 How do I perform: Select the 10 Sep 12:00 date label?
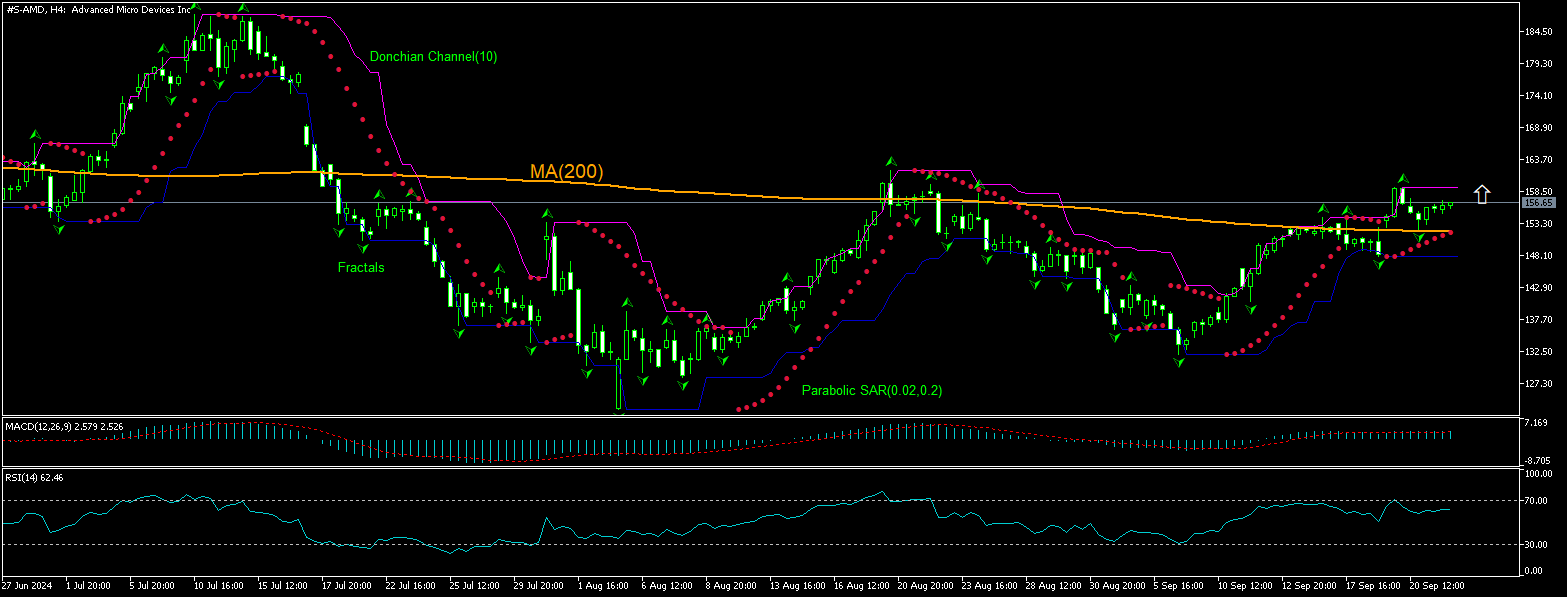[x=1242, y=583]
